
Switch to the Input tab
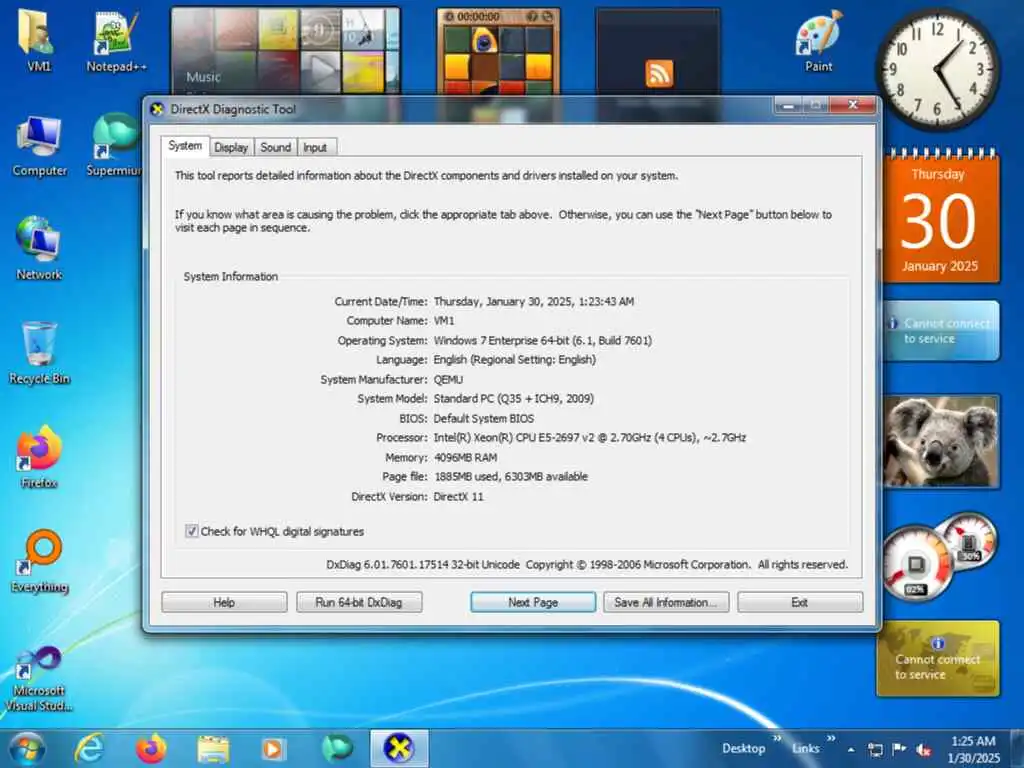315,148
